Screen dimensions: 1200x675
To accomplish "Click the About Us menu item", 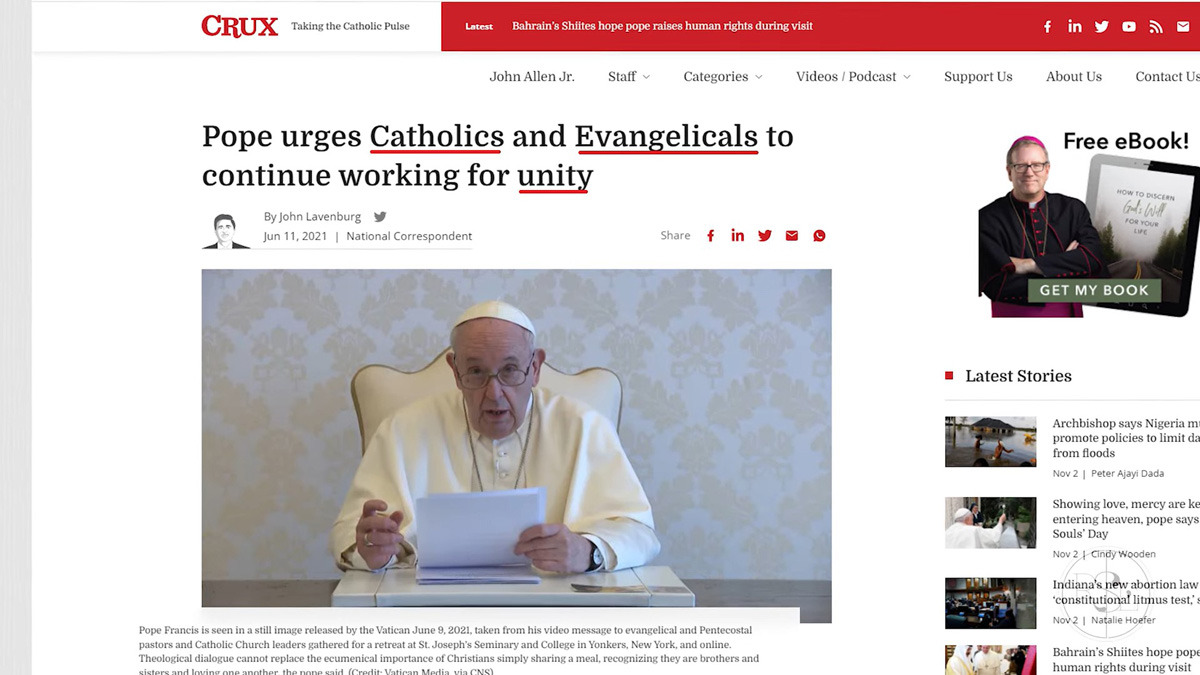I will pos(1074,76).
